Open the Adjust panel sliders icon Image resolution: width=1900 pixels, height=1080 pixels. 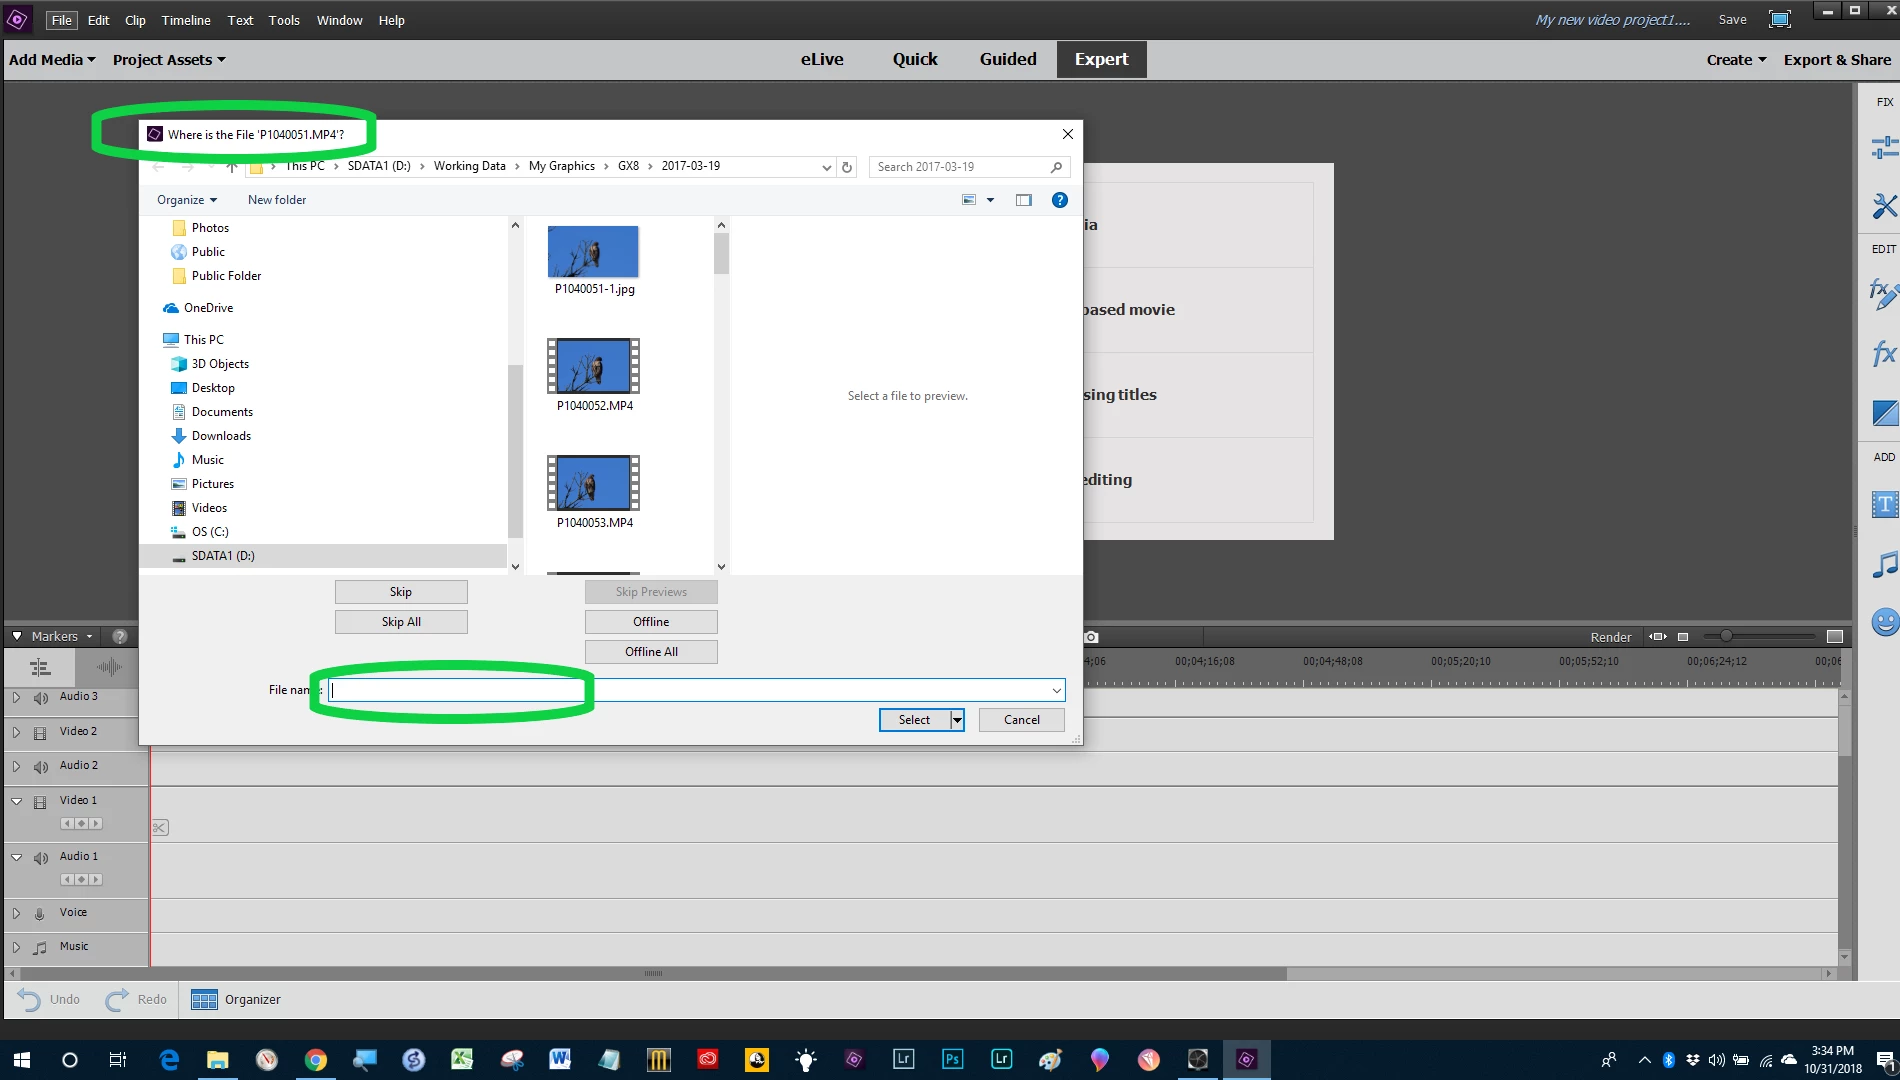(x=1884, y=147)
